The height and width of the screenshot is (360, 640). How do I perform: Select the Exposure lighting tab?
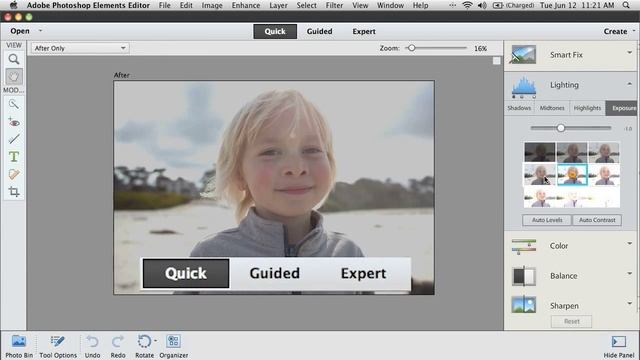(x=622, y=108)
